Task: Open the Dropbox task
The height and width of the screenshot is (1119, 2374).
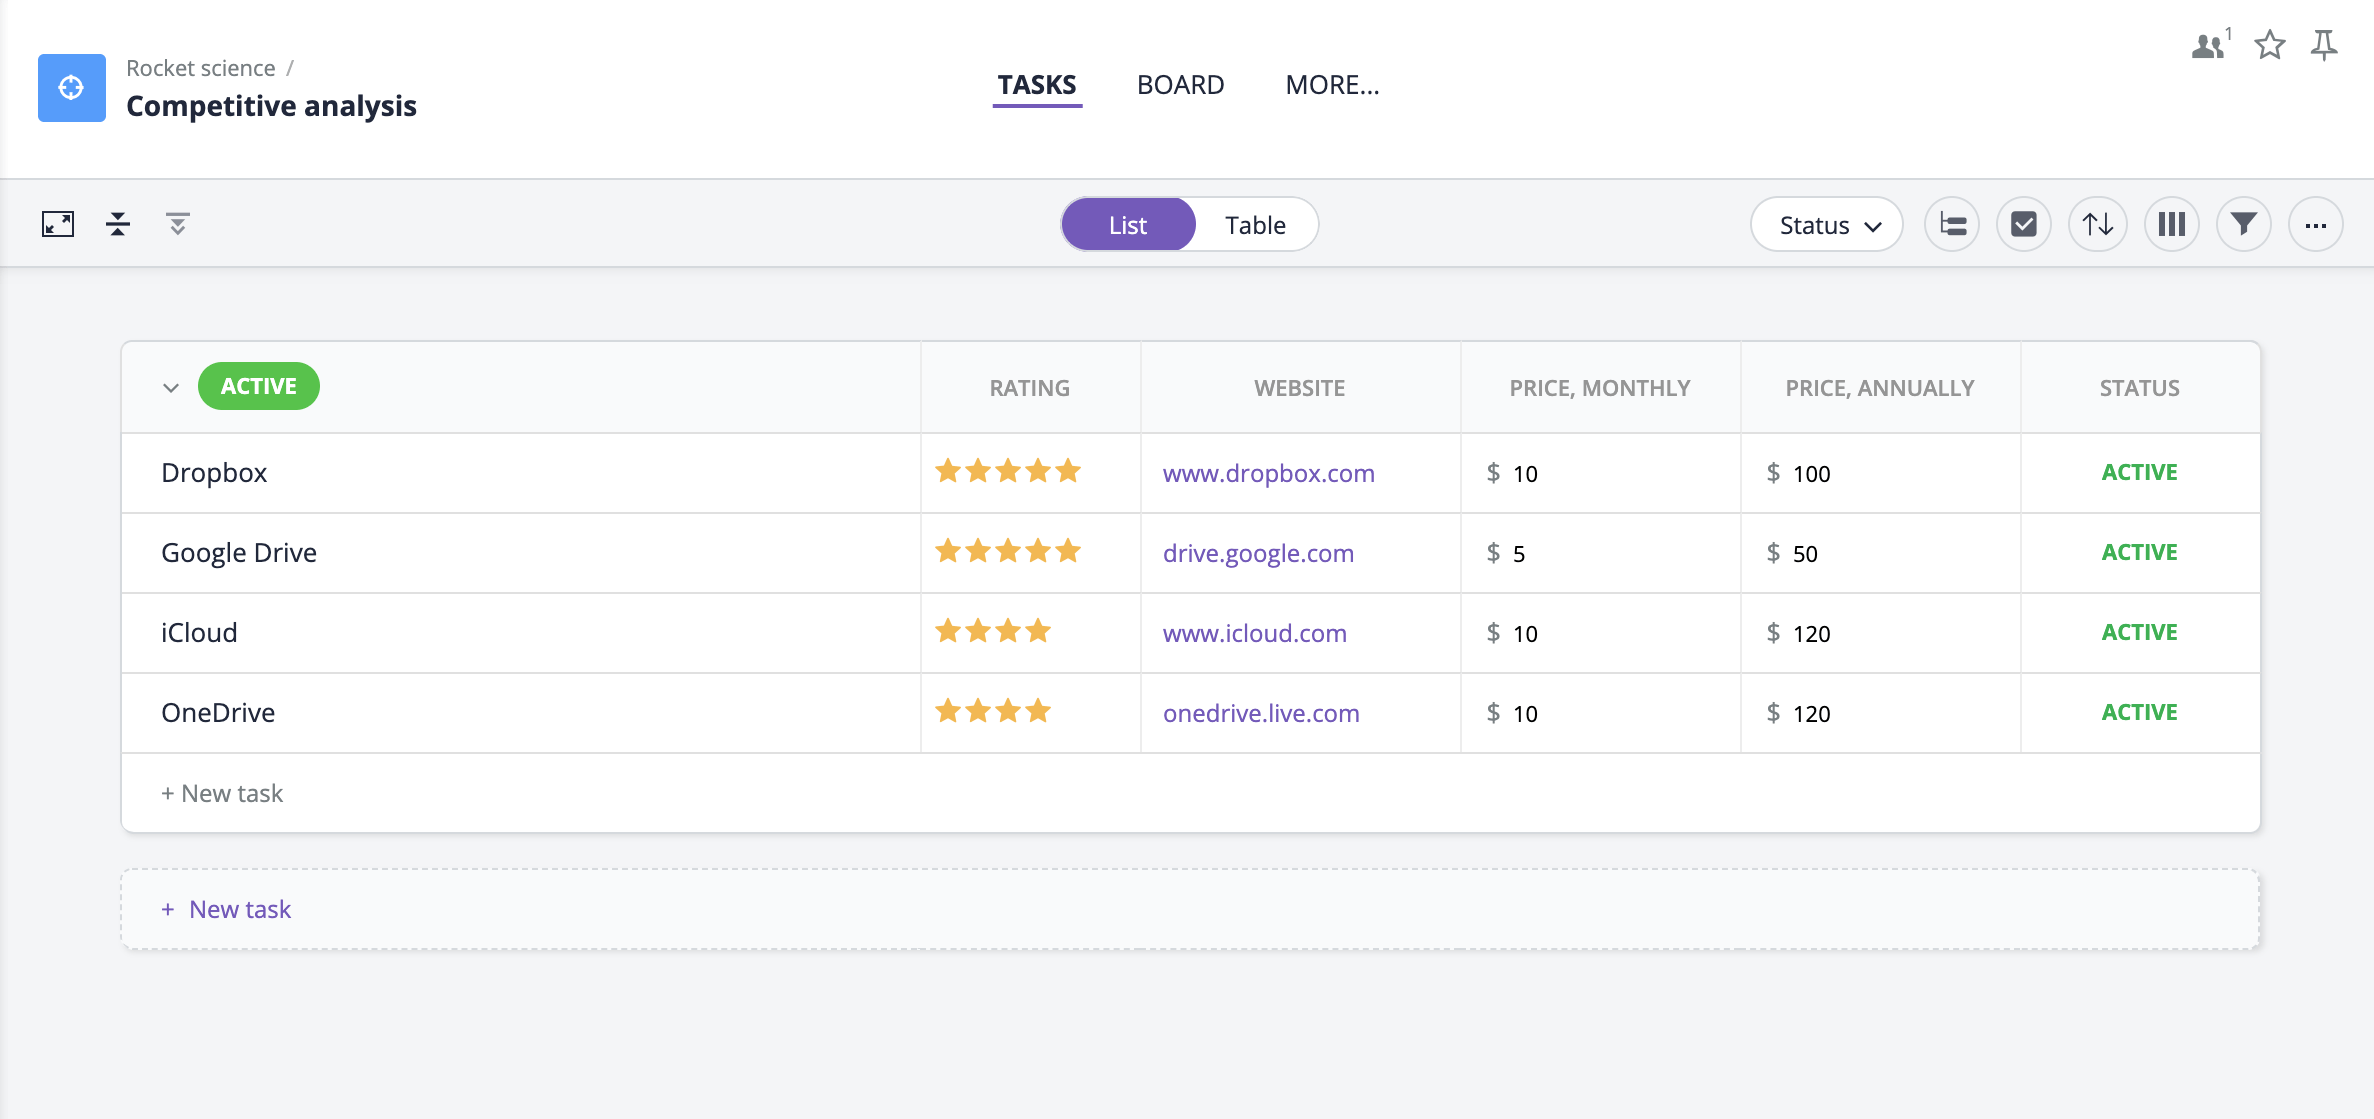Action: [214, 473]
